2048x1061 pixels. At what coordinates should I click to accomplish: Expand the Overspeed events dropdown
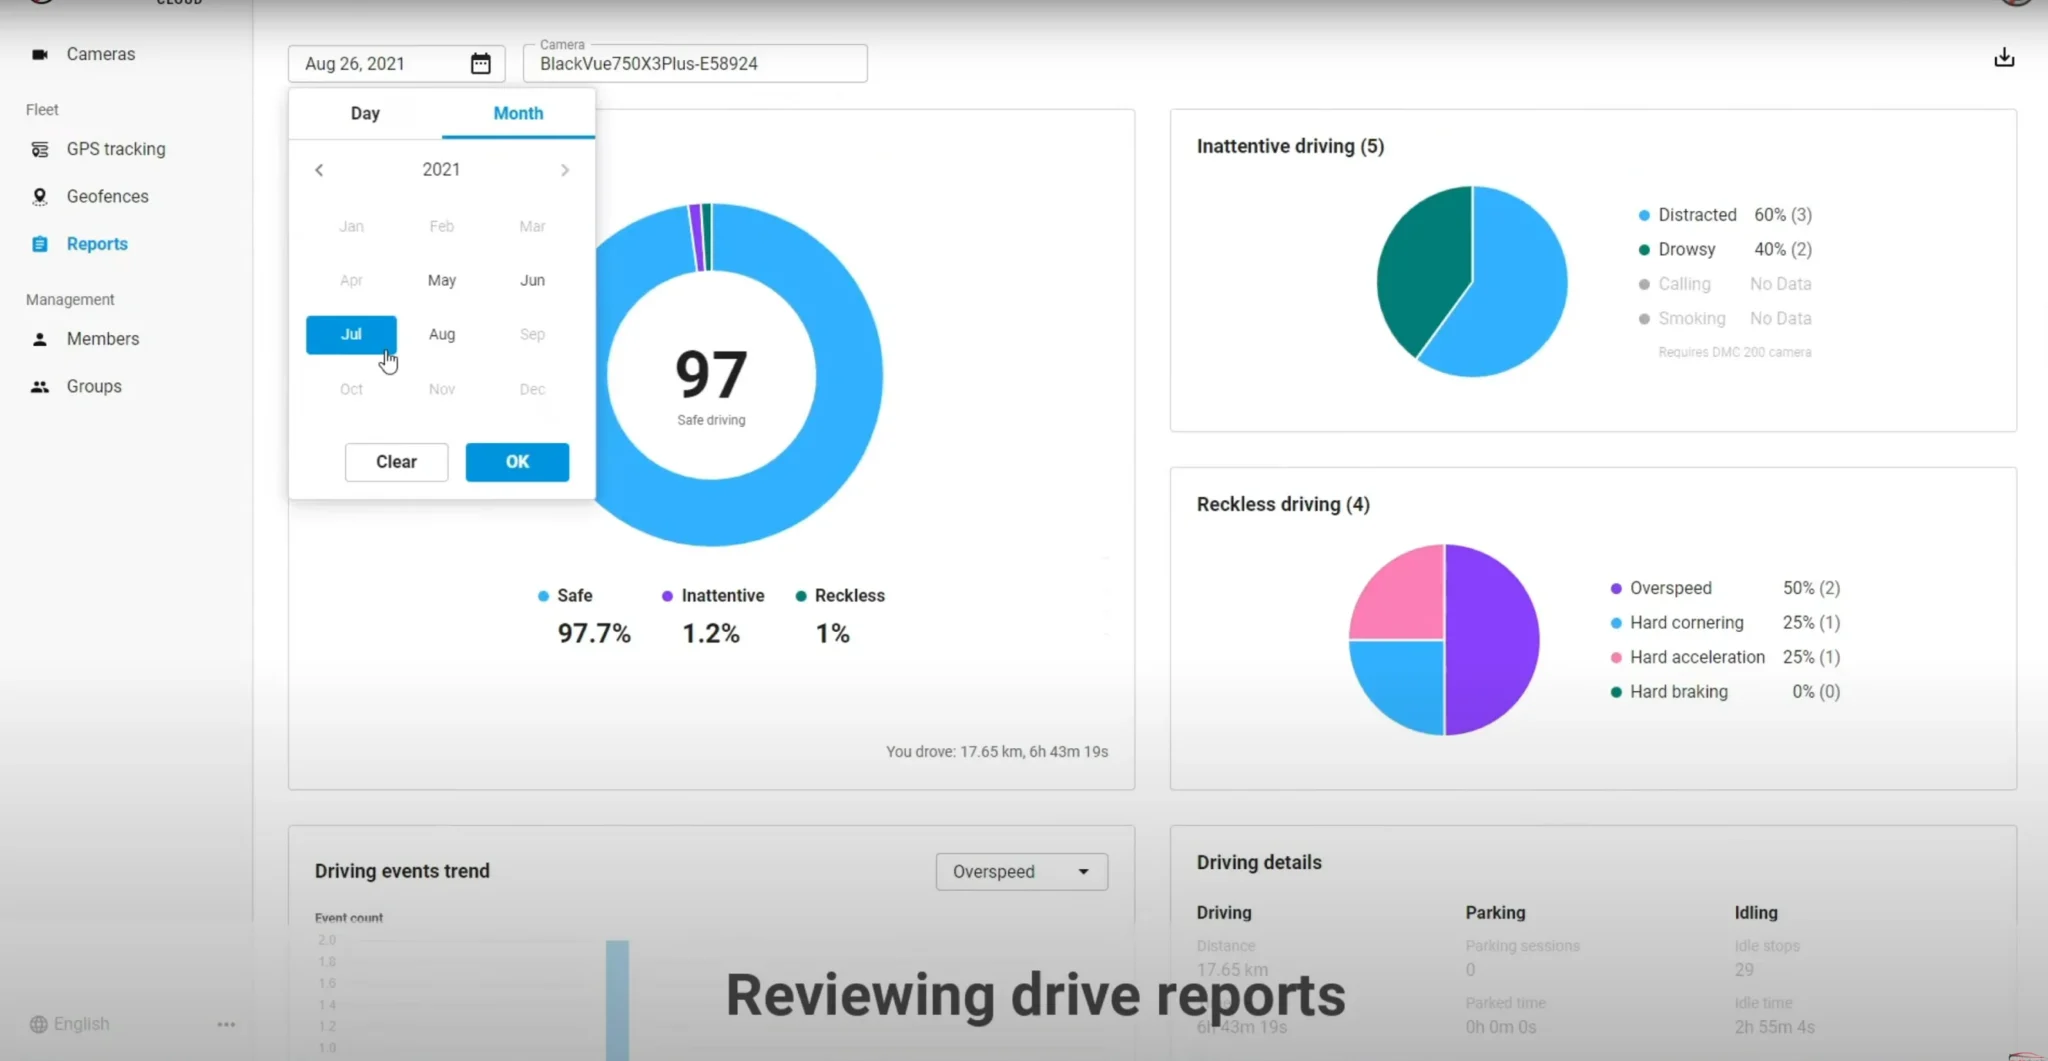point(1083,872)
